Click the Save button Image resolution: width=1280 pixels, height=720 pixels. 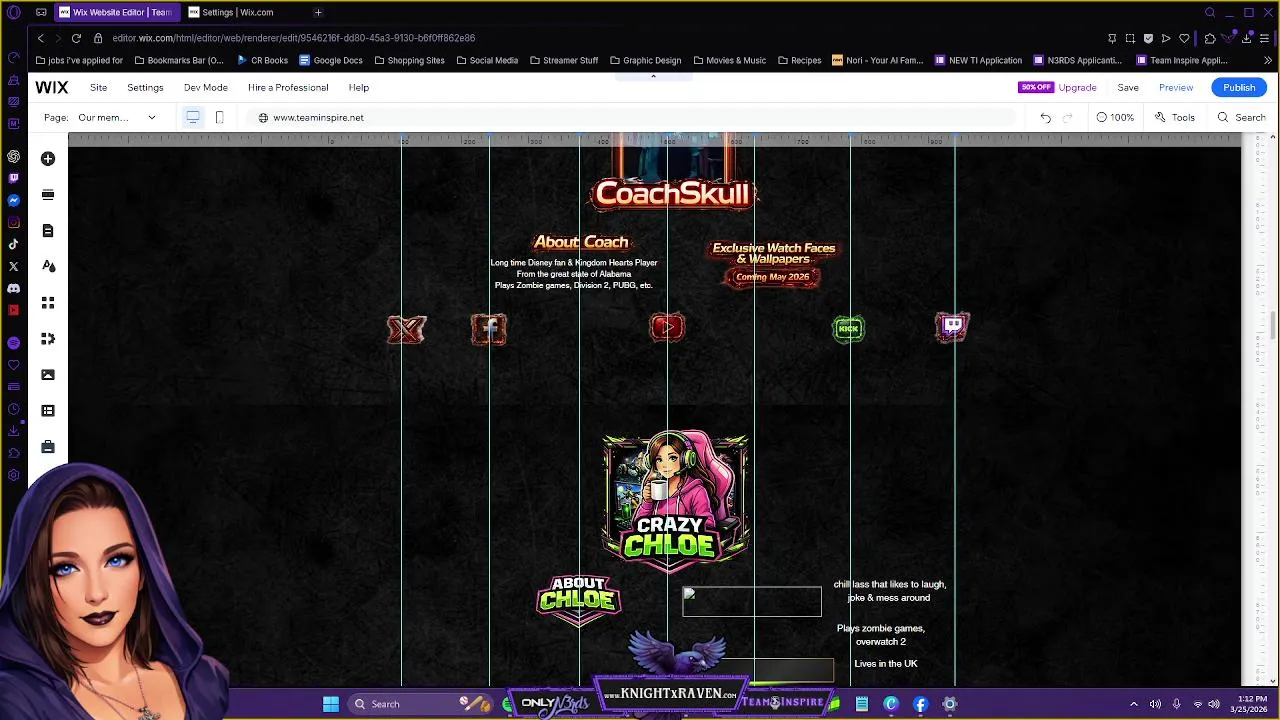coord(1128,87)
